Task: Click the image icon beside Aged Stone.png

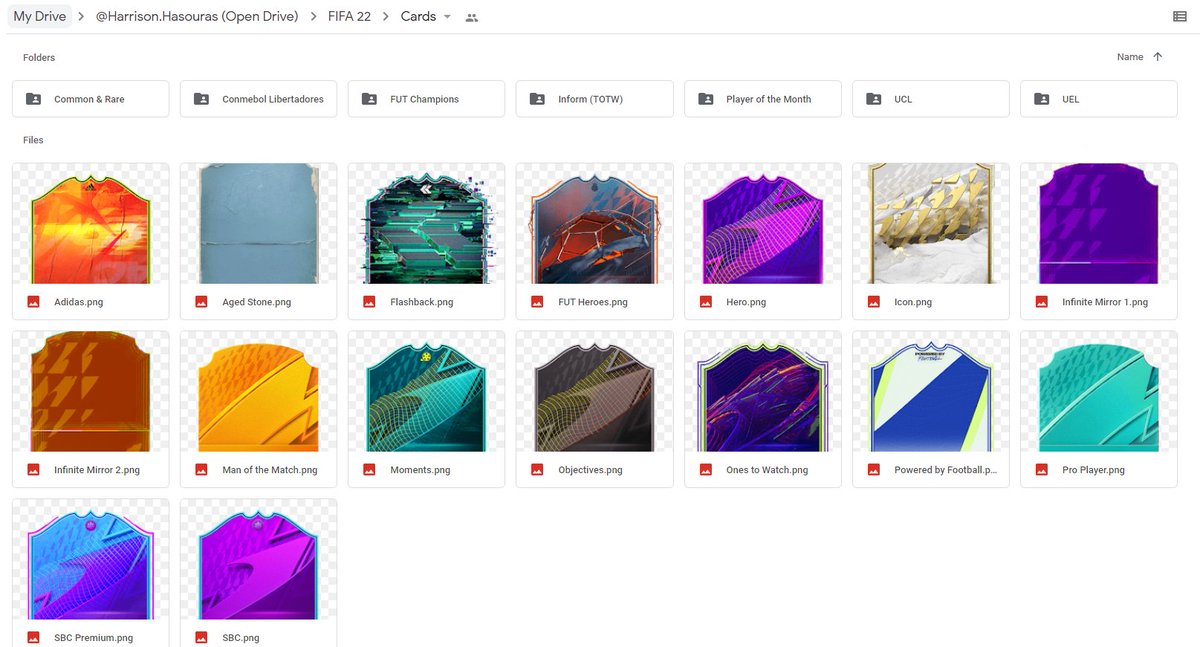Action: [201, 301]
